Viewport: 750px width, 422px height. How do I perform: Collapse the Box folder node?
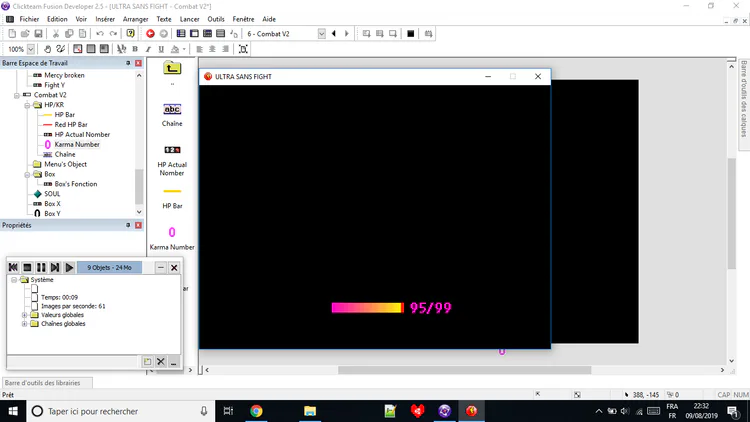pos(27,175)
